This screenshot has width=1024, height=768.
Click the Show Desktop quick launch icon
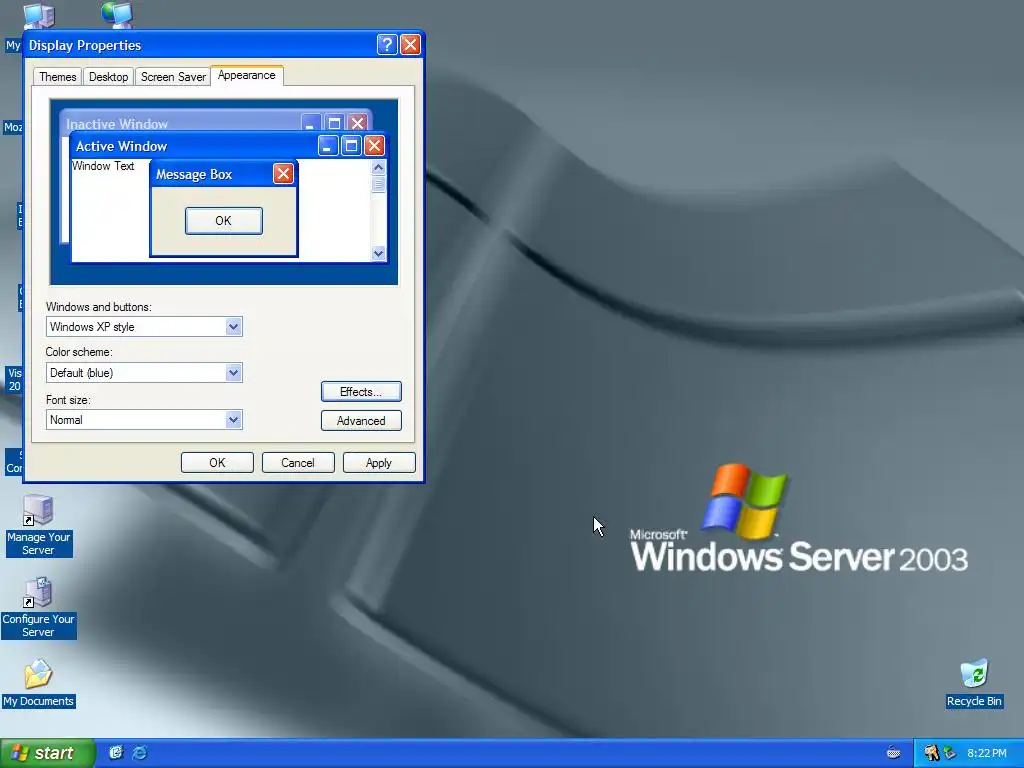pos(116,753)
